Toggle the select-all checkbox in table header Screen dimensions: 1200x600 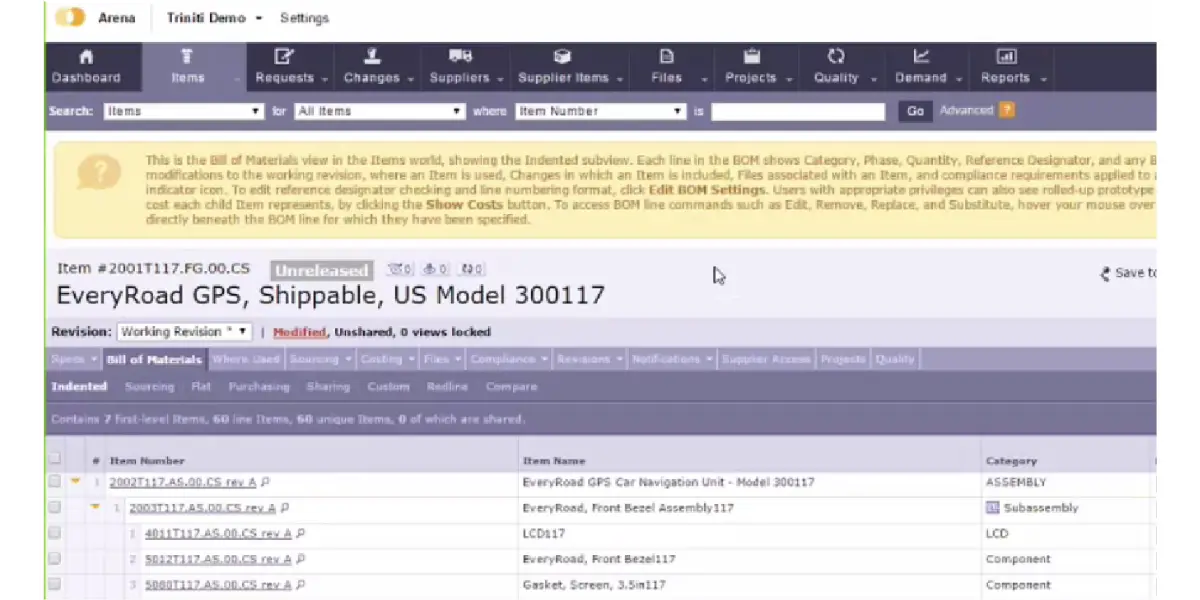[55, 459]
